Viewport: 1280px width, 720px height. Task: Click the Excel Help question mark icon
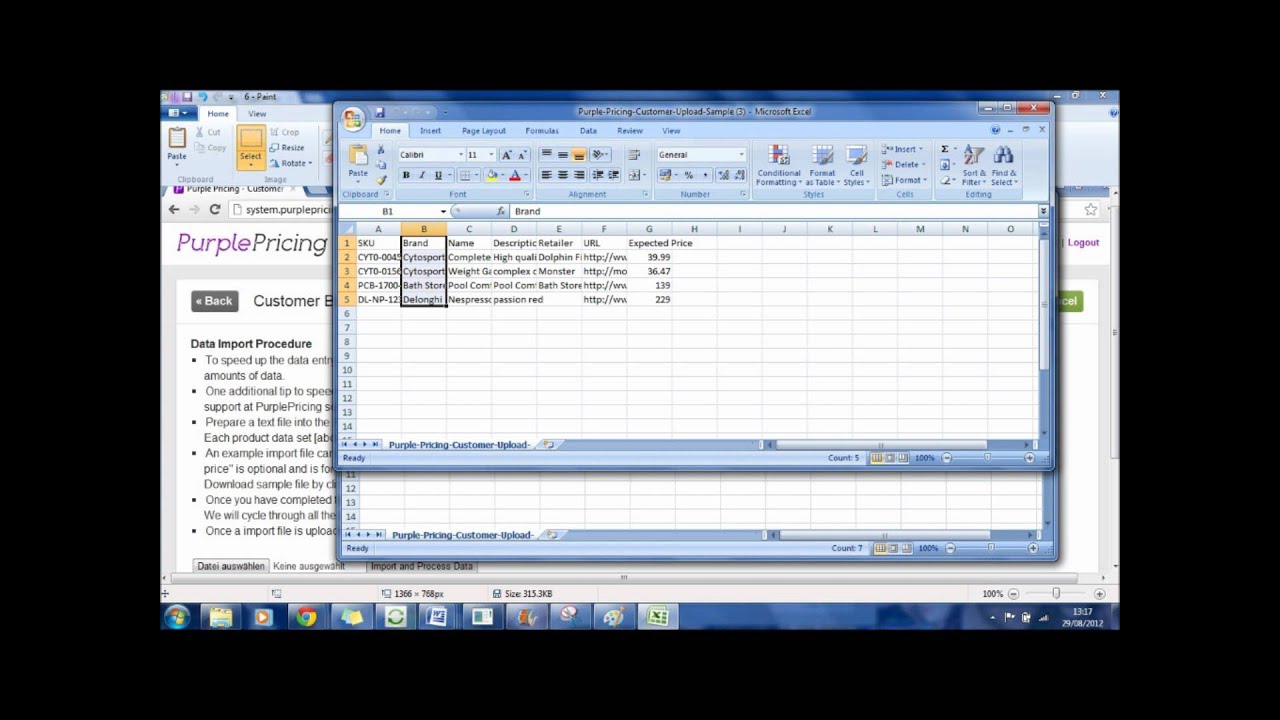click(995, 130)
